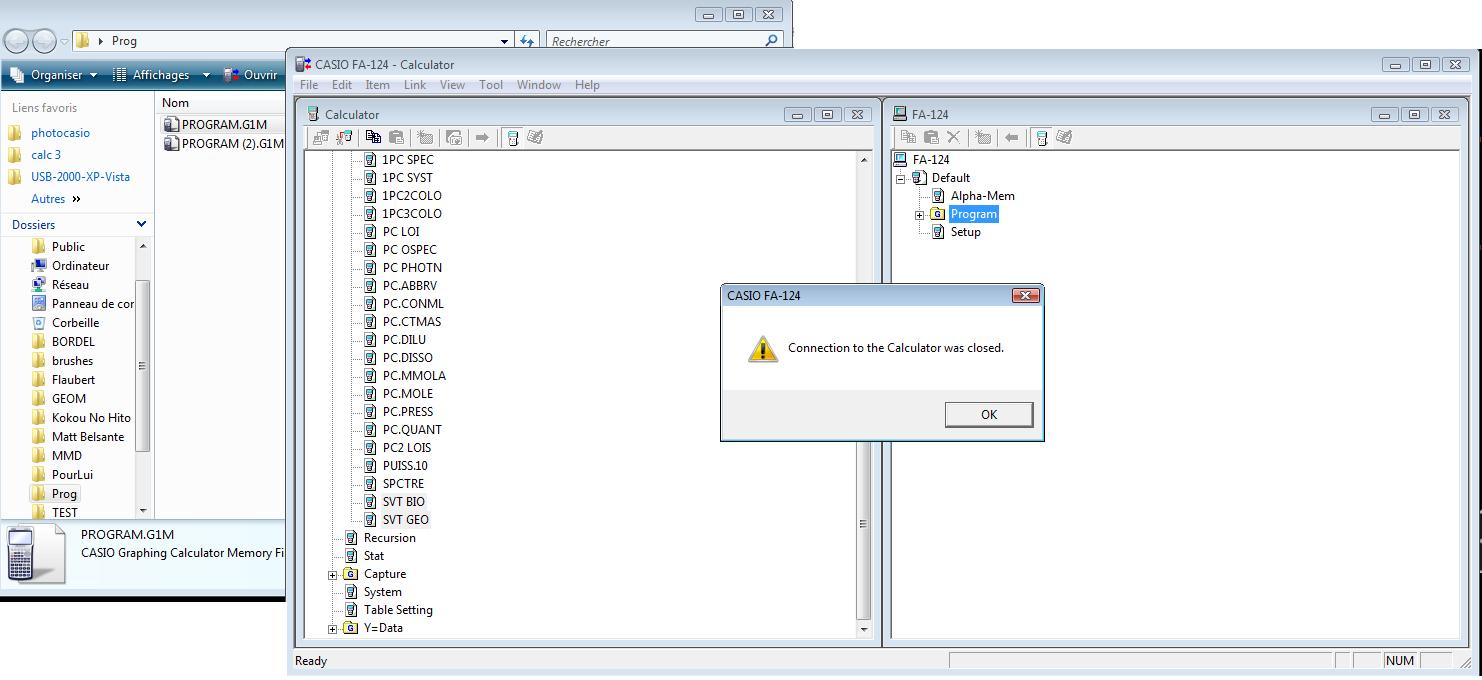The width and height of the screenshot is (1482, 680).
Task: Close the CASIO FA-124 warning dialog
Action: [x=1025, y=295]
